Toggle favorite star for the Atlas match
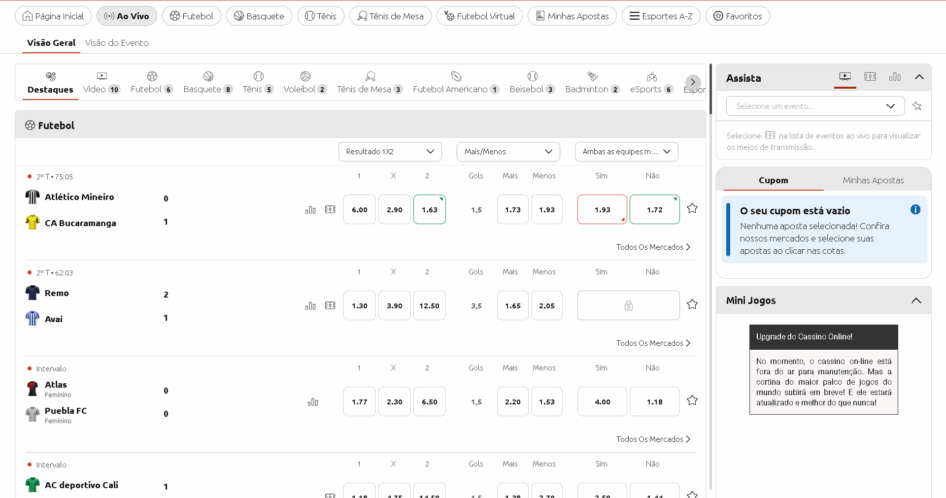 [692, 401]
